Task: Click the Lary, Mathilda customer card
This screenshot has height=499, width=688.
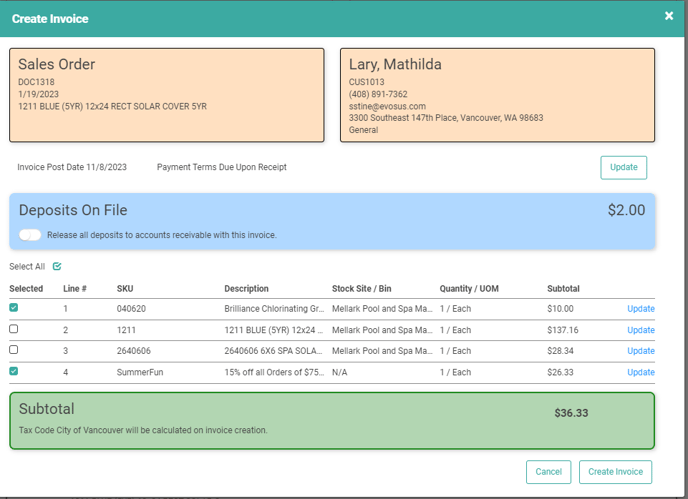Action: (497, 95)
